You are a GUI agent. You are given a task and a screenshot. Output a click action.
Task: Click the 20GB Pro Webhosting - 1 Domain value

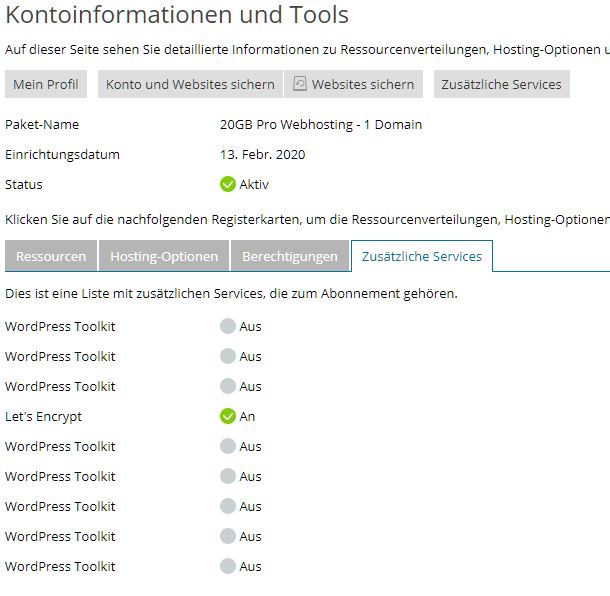point(321,124)
